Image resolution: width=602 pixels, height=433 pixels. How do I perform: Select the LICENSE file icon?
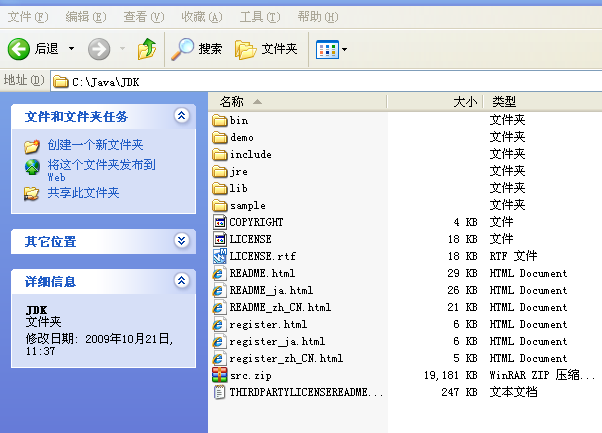pyautogui.click(x=220, y=239)
